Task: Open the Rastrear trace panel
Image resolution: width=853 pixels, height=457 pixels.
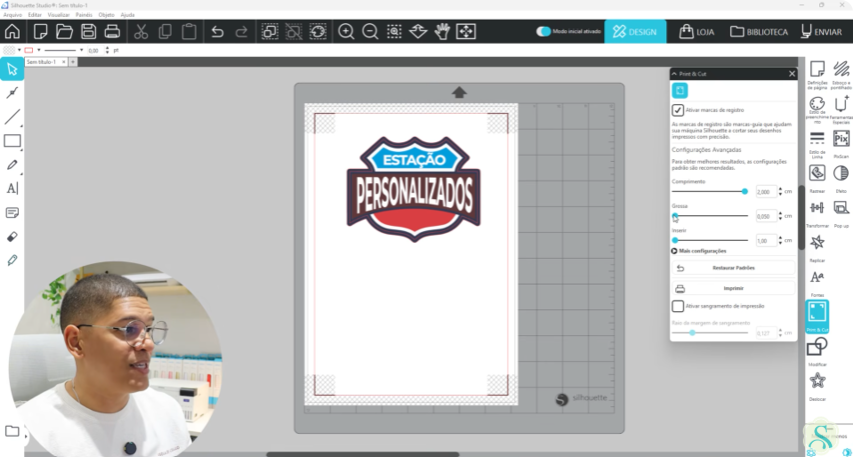Action: coord(817,178)
